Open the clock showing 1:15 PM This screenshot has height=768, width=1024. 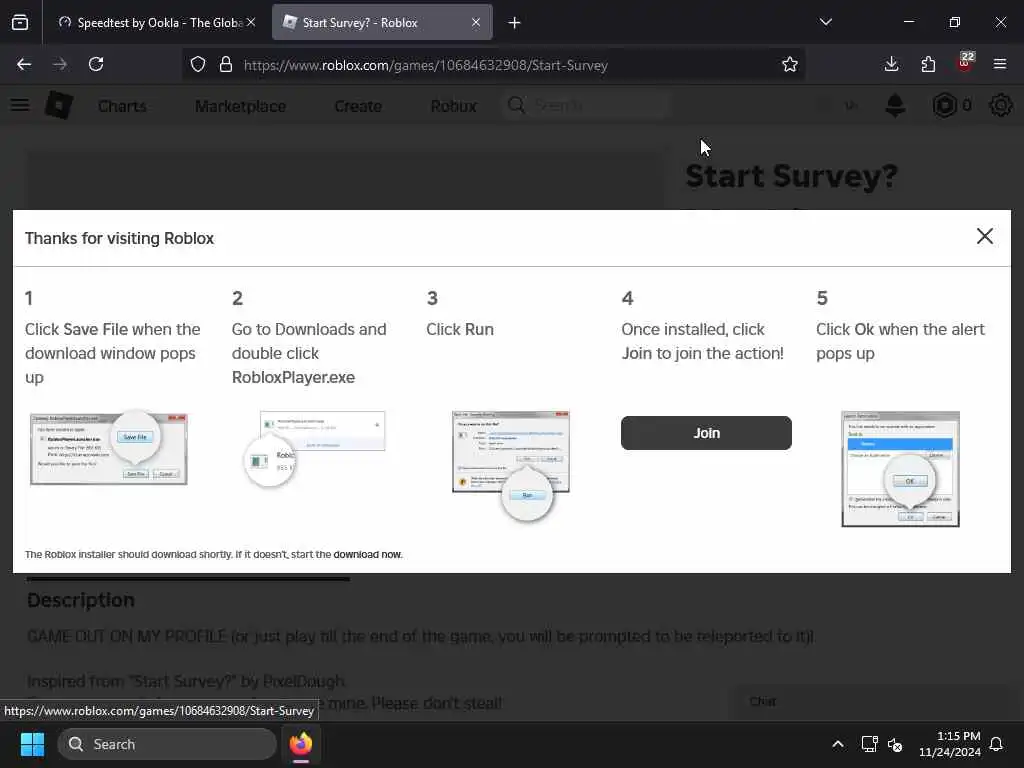pyautogui.click(x=950, y=744)
